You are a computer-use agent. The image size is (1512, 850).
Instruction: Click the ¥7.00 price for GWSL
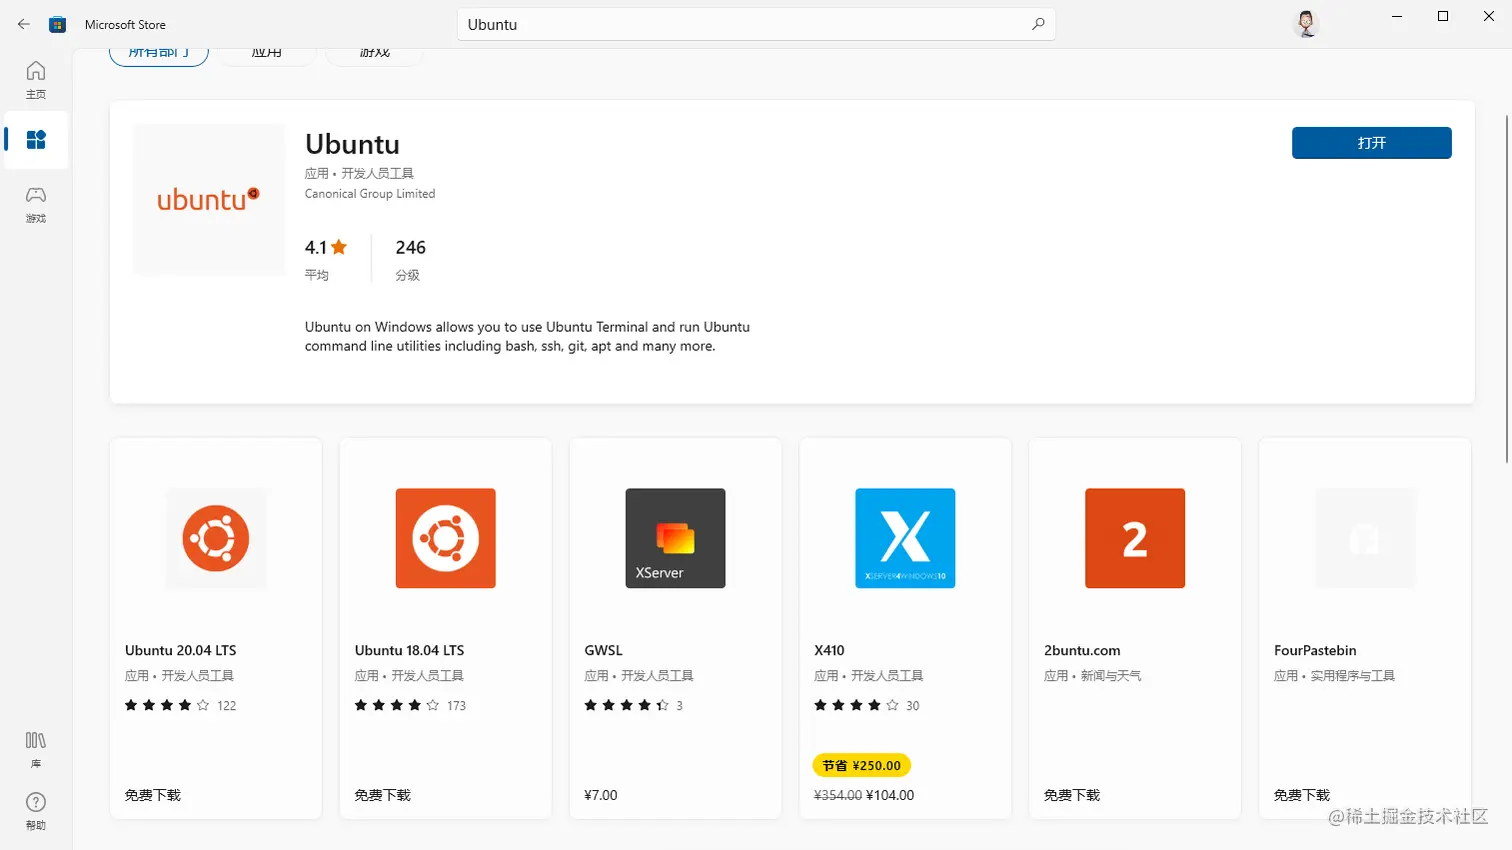pyautogui.click(x=601, y=795)
